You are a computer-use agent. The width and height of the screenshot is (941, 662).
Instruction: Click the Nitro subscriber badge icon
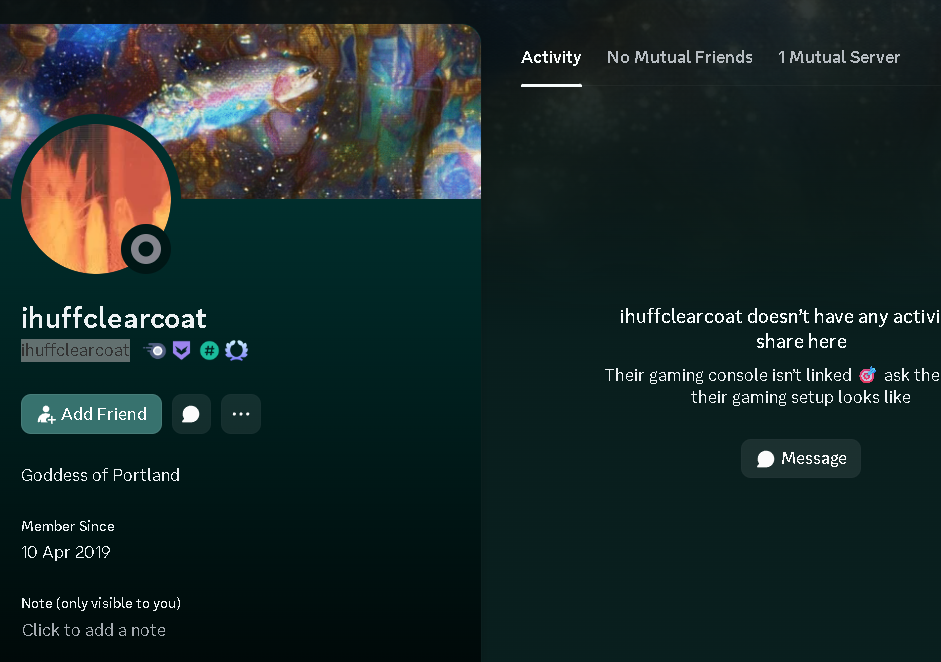pyautogui.click(x=155, y=351)
